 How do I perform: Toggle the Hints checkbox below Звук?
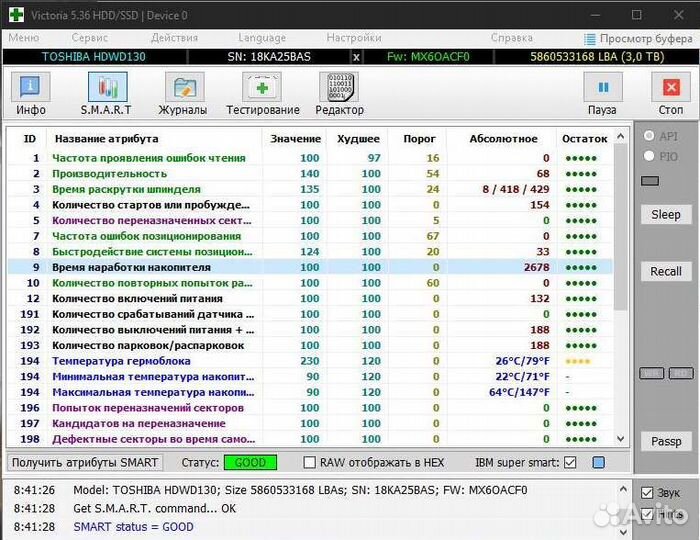(x=647, y=515)
